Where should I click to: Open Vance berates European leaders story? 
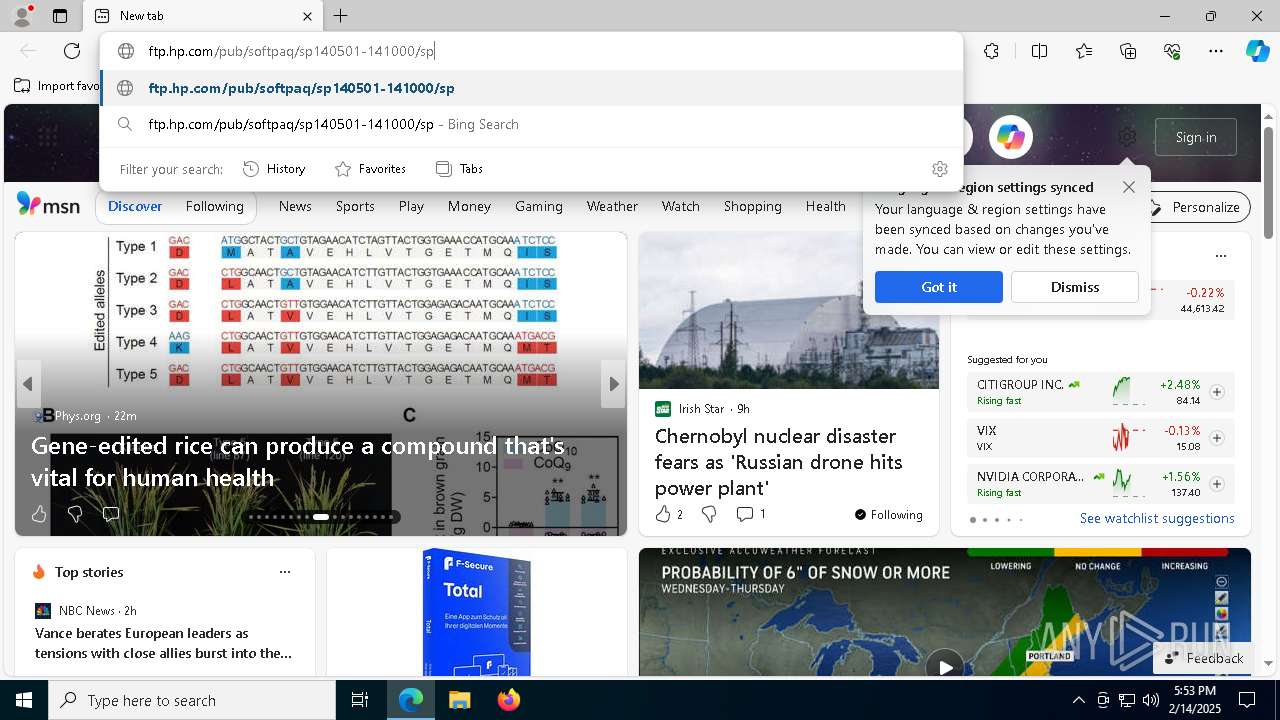164,643
